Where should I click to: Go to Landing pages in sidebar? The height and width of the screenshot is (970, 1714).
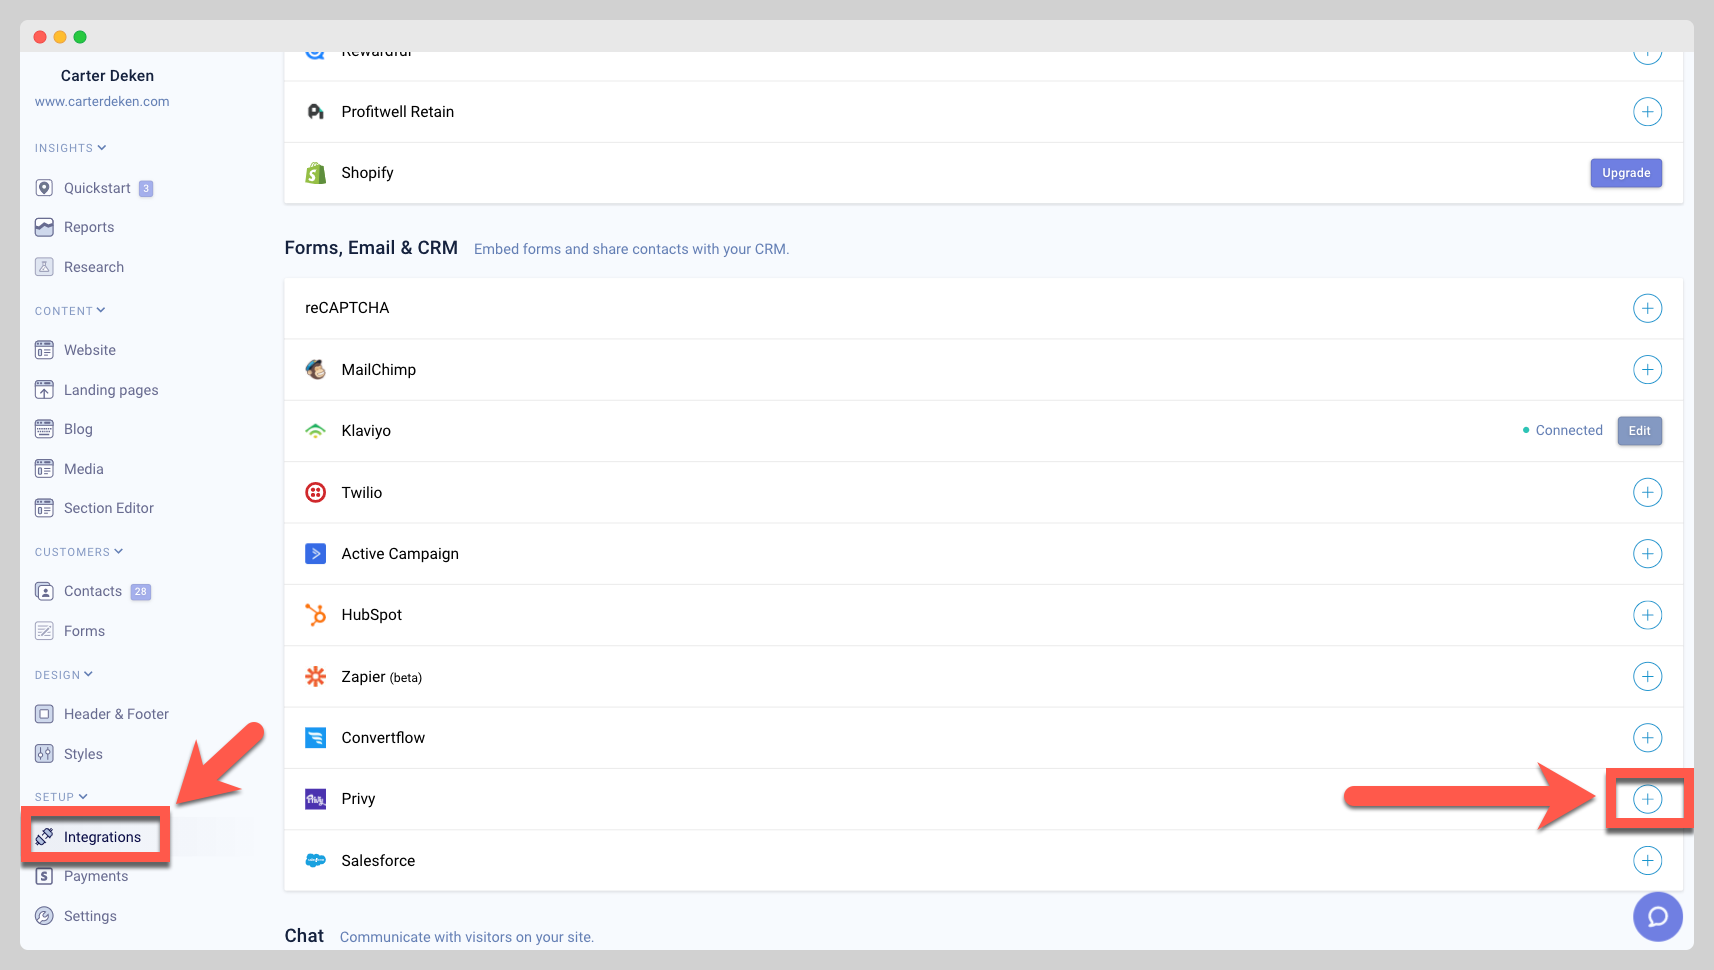coord(111,390)
